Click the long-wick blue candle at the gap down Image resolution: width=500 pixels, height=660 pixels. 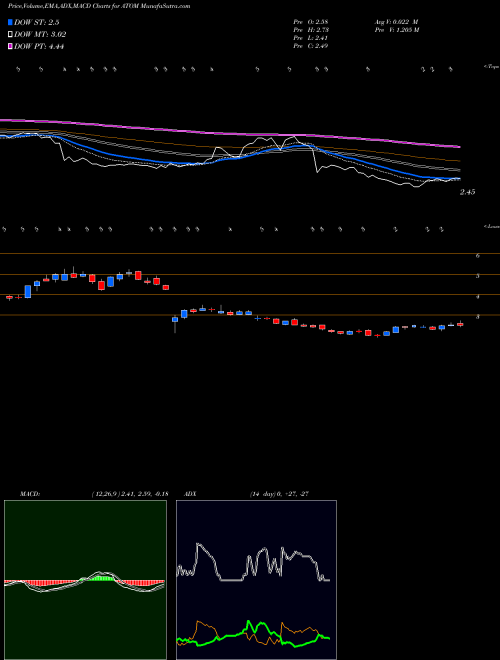point(175,322)
